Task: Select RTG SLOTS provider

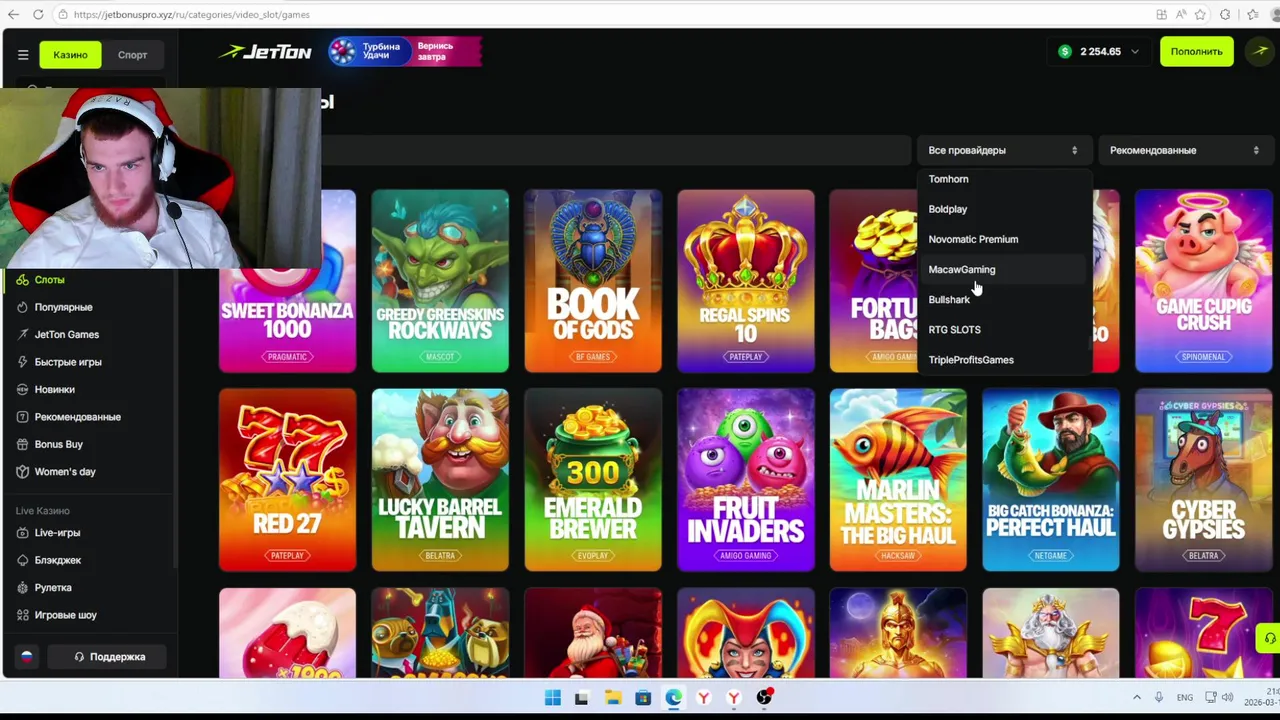Action: [x=1002, y=329]
